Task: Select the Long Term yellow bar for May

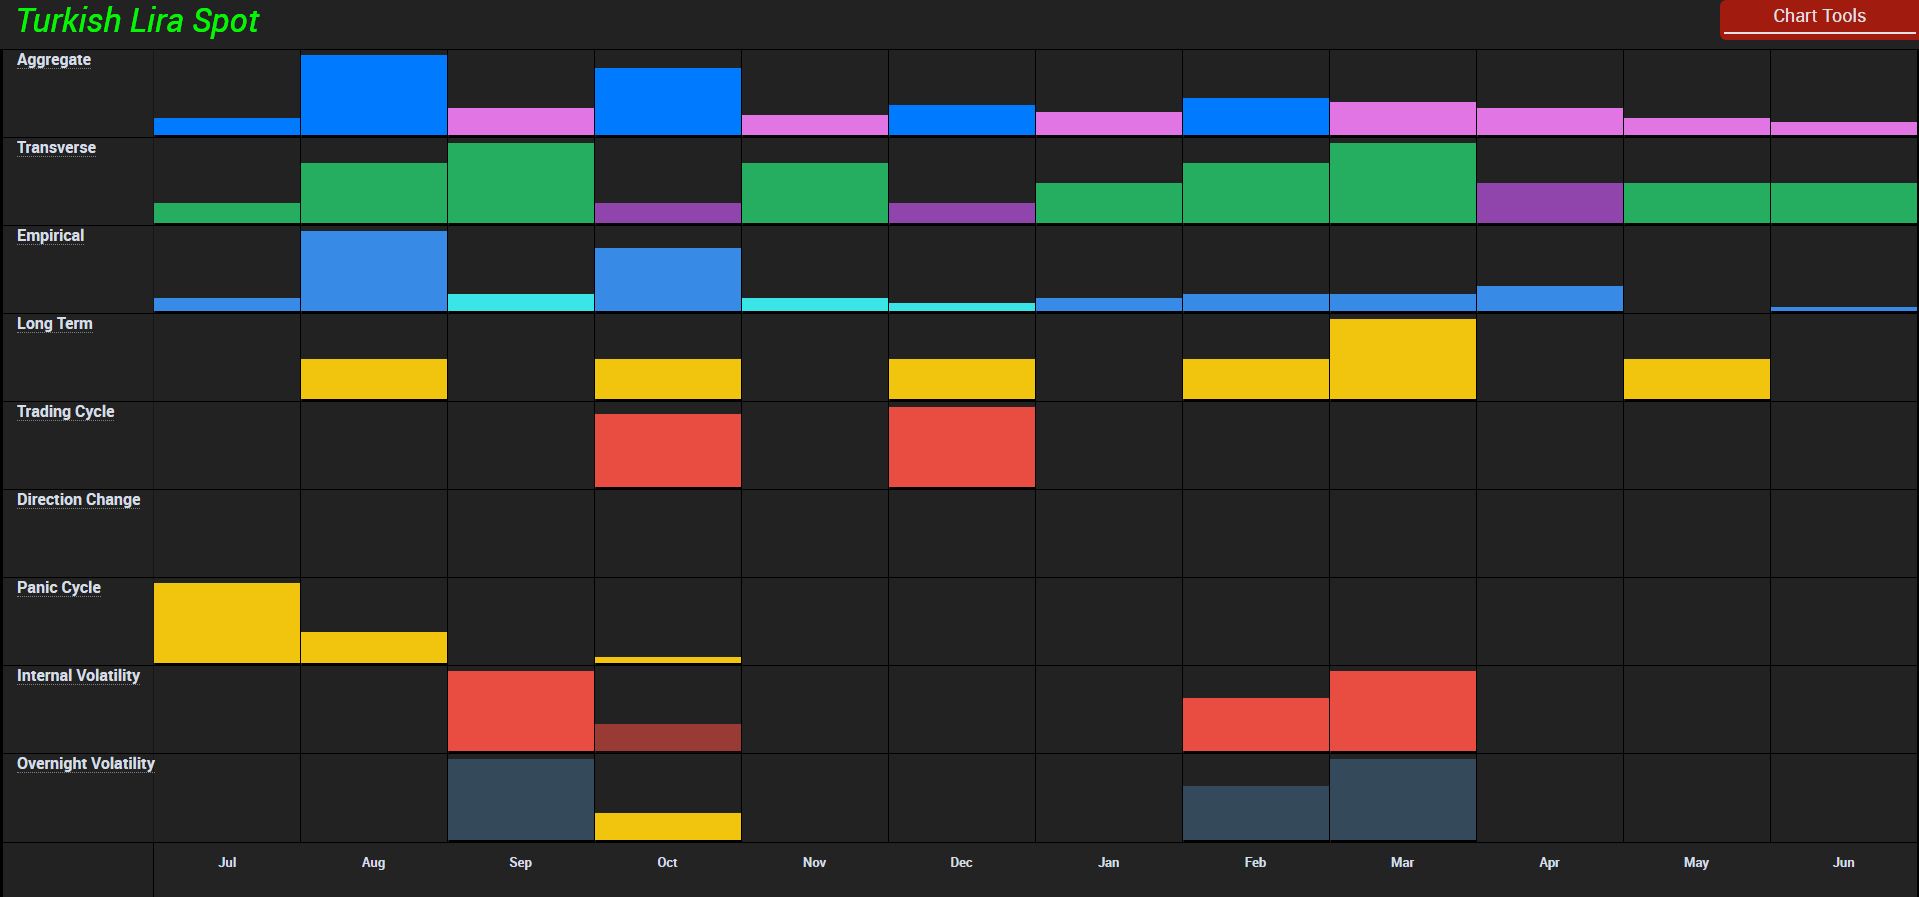Action: click(x=1697, y=379)
